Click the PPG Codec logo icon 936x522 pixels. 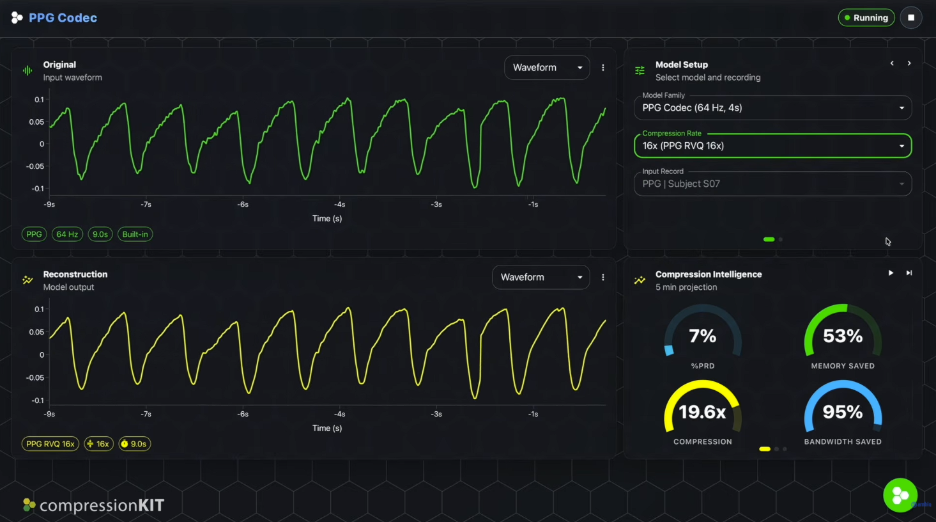pyautogui.click(x=17, y=18)
